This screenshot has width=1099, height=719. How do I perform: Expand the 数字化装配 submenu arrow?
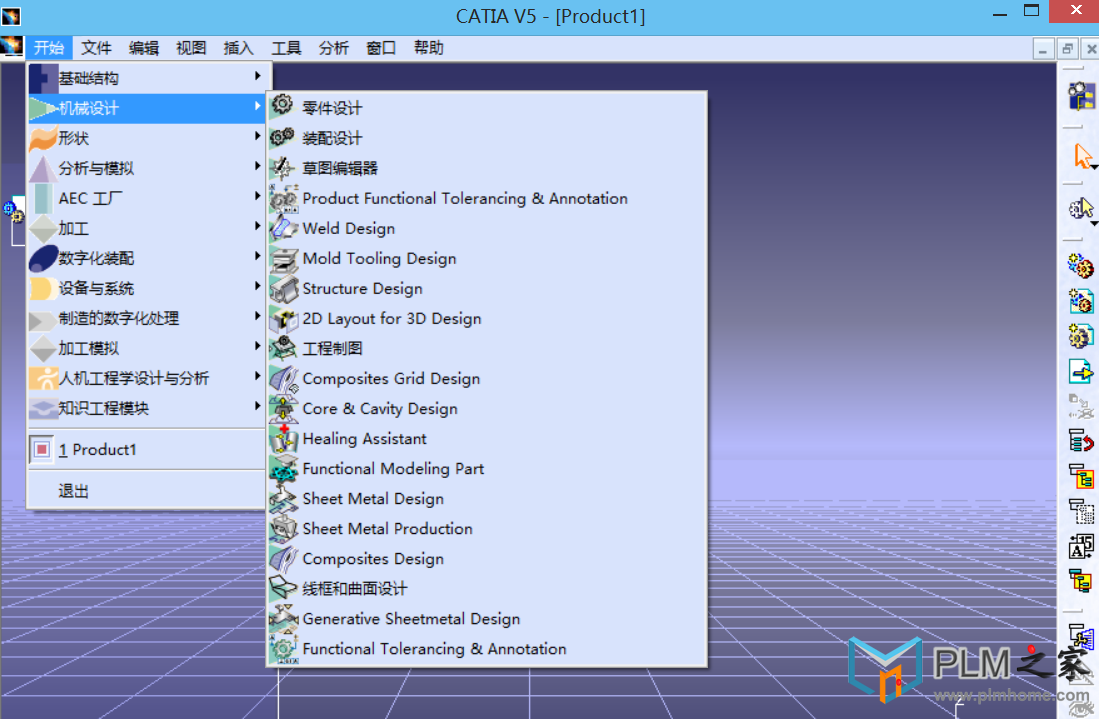258,256
